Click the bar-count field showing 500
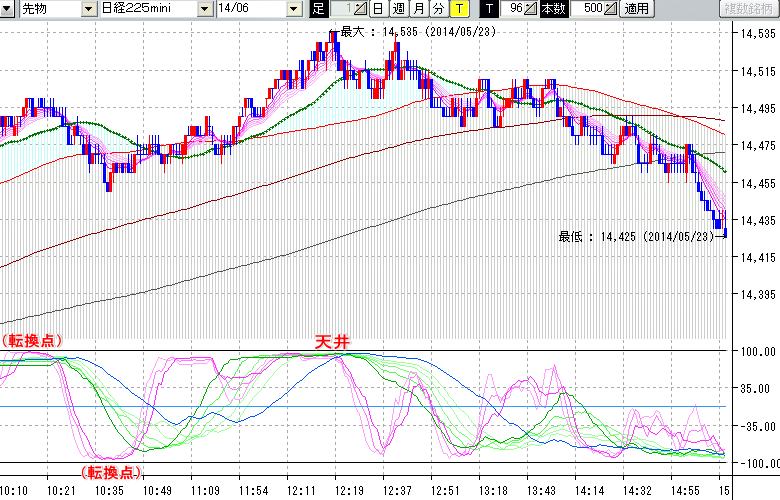The height and width of the screenshot is (500, 780). [x=588, y=9]
